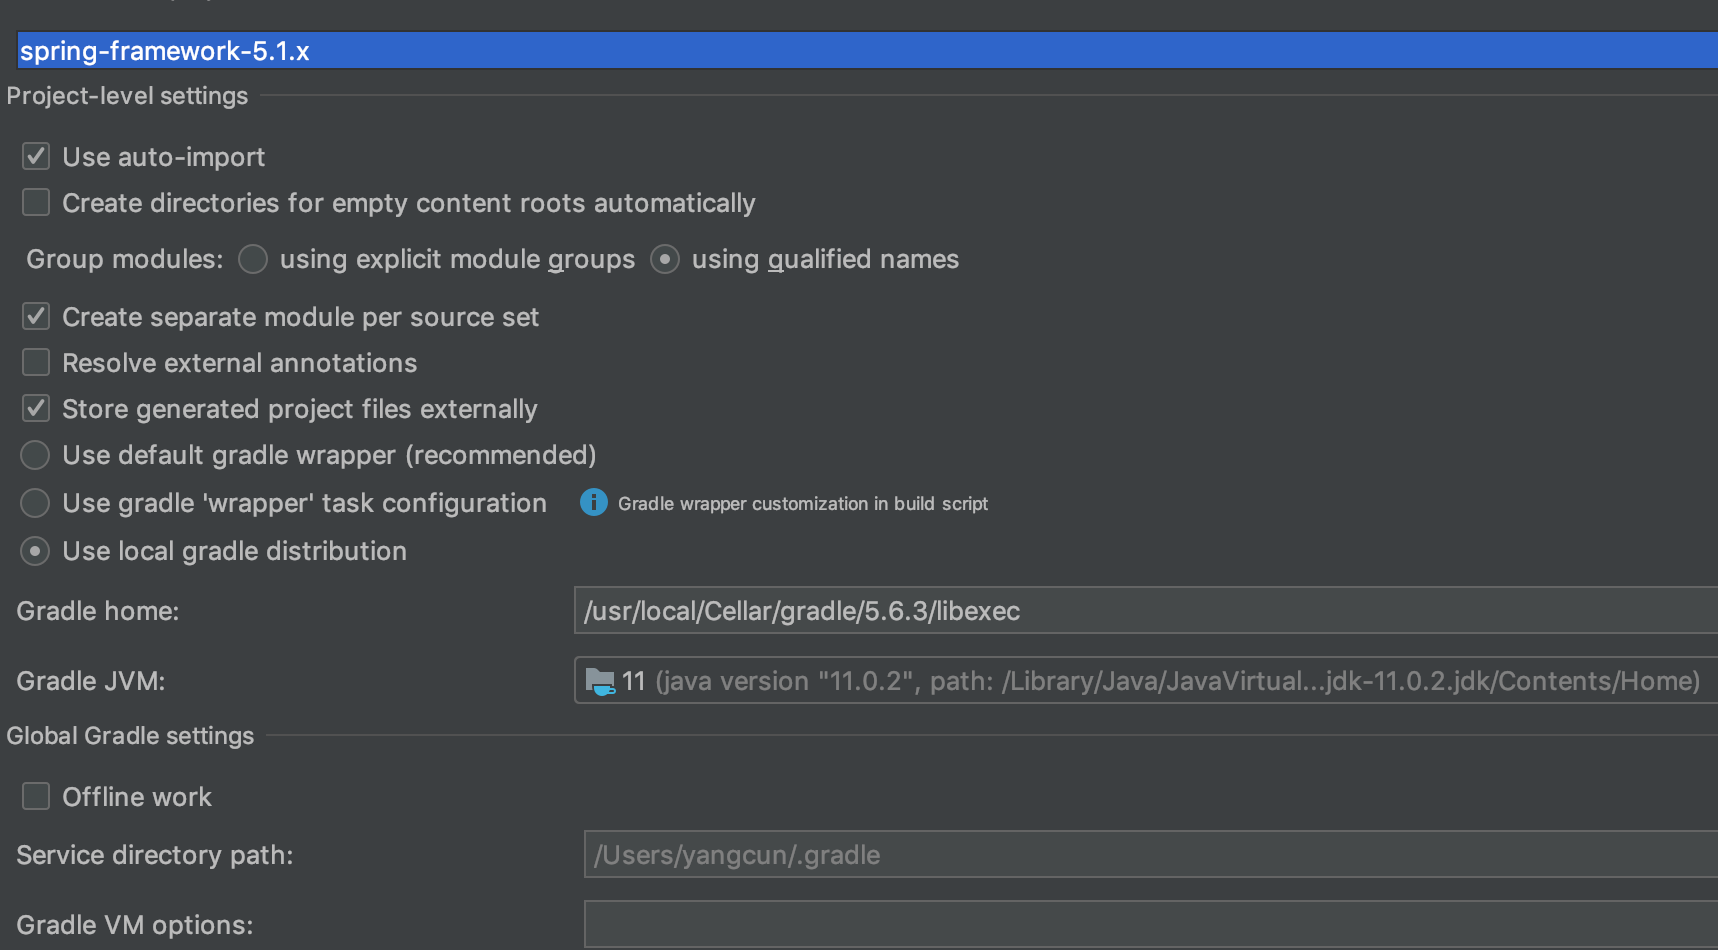
Task: Click the Gradle wrapper info icon
Action: pos(593,502)
